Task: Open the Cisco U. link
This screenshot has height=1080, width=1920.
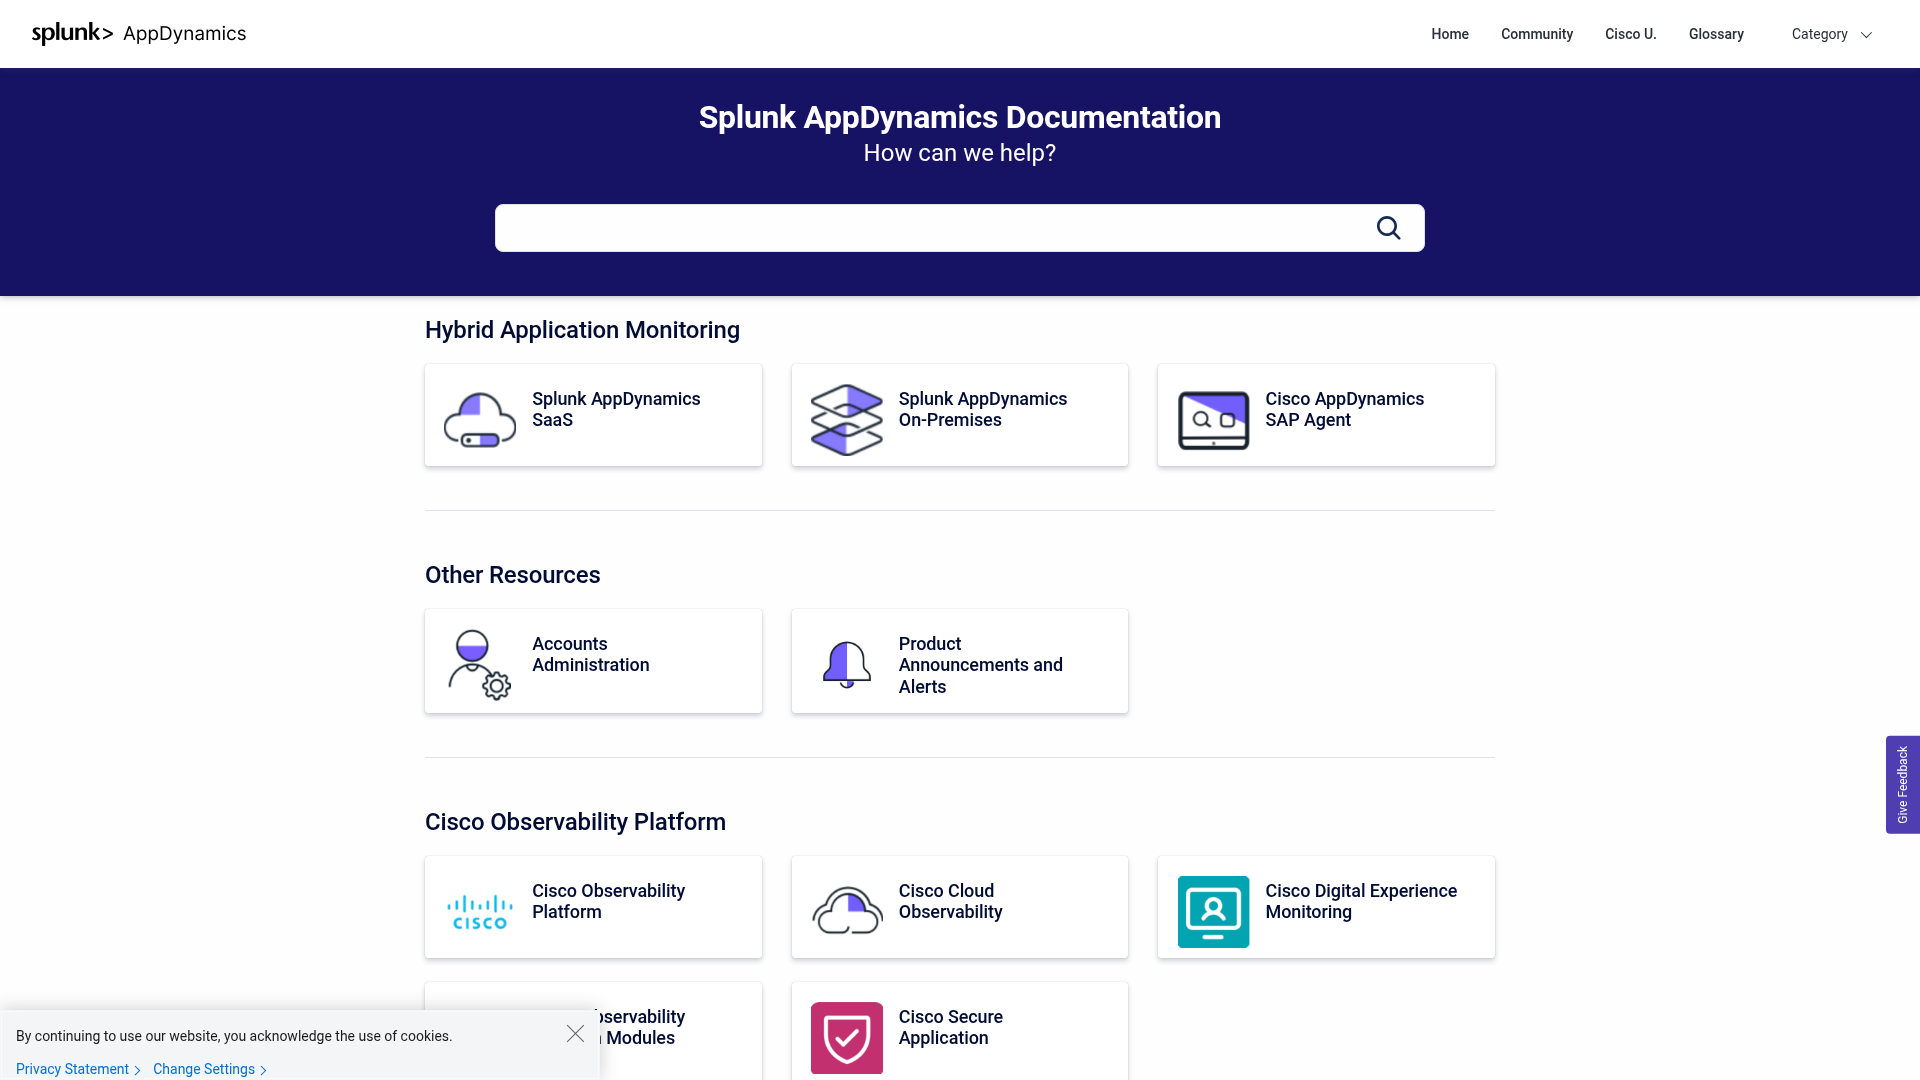Action: click(1630, 33)
